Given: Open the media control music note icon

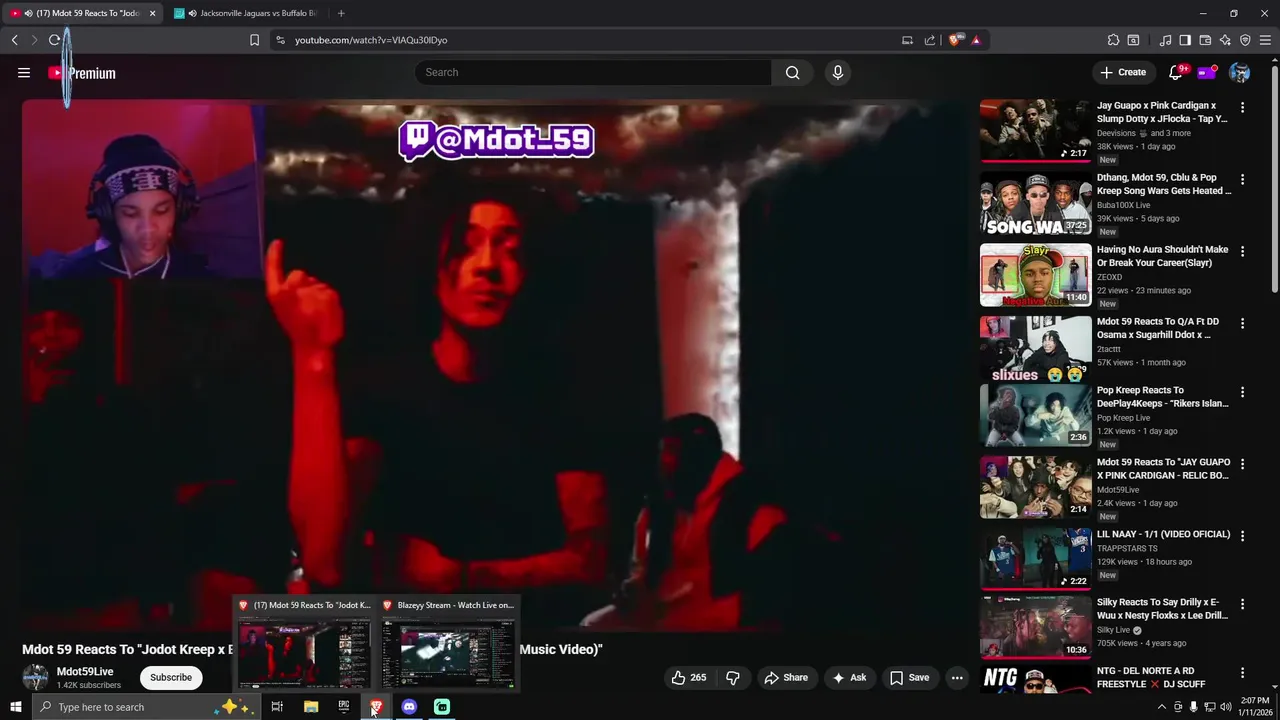Looking at the screenshot, I should tap(1165, 40).
